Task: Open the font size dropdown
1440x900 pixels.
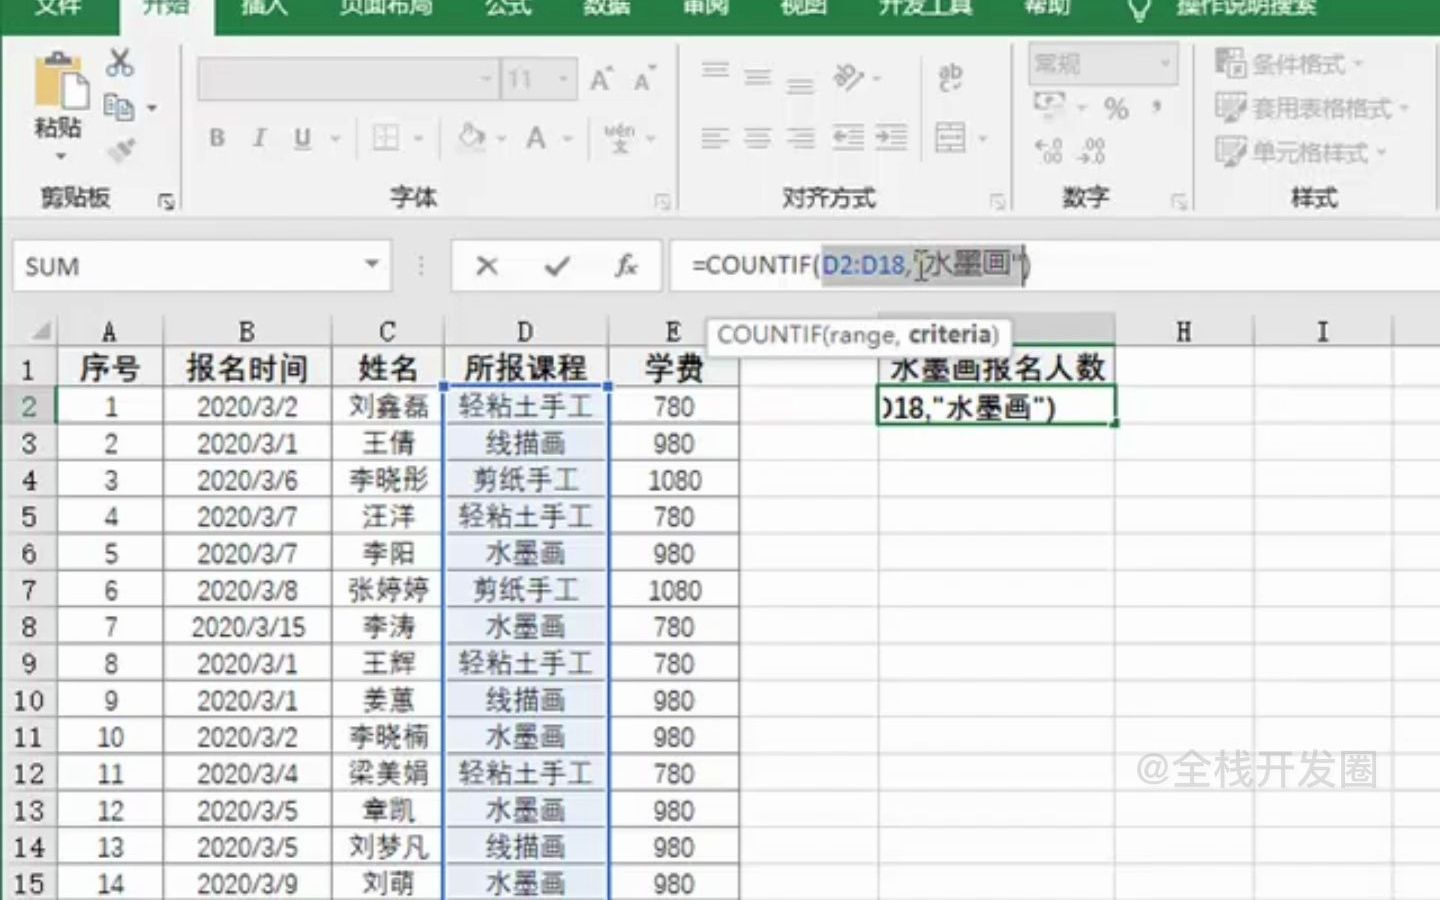Action: click(x=564, y=79)
